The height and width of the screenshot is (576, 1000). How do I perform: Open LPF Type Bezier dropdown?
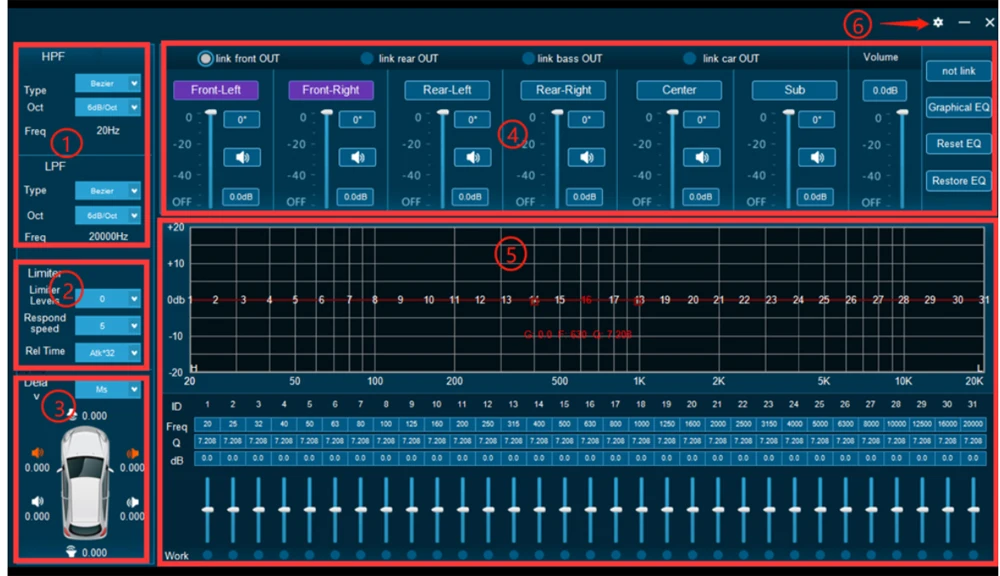108,191
